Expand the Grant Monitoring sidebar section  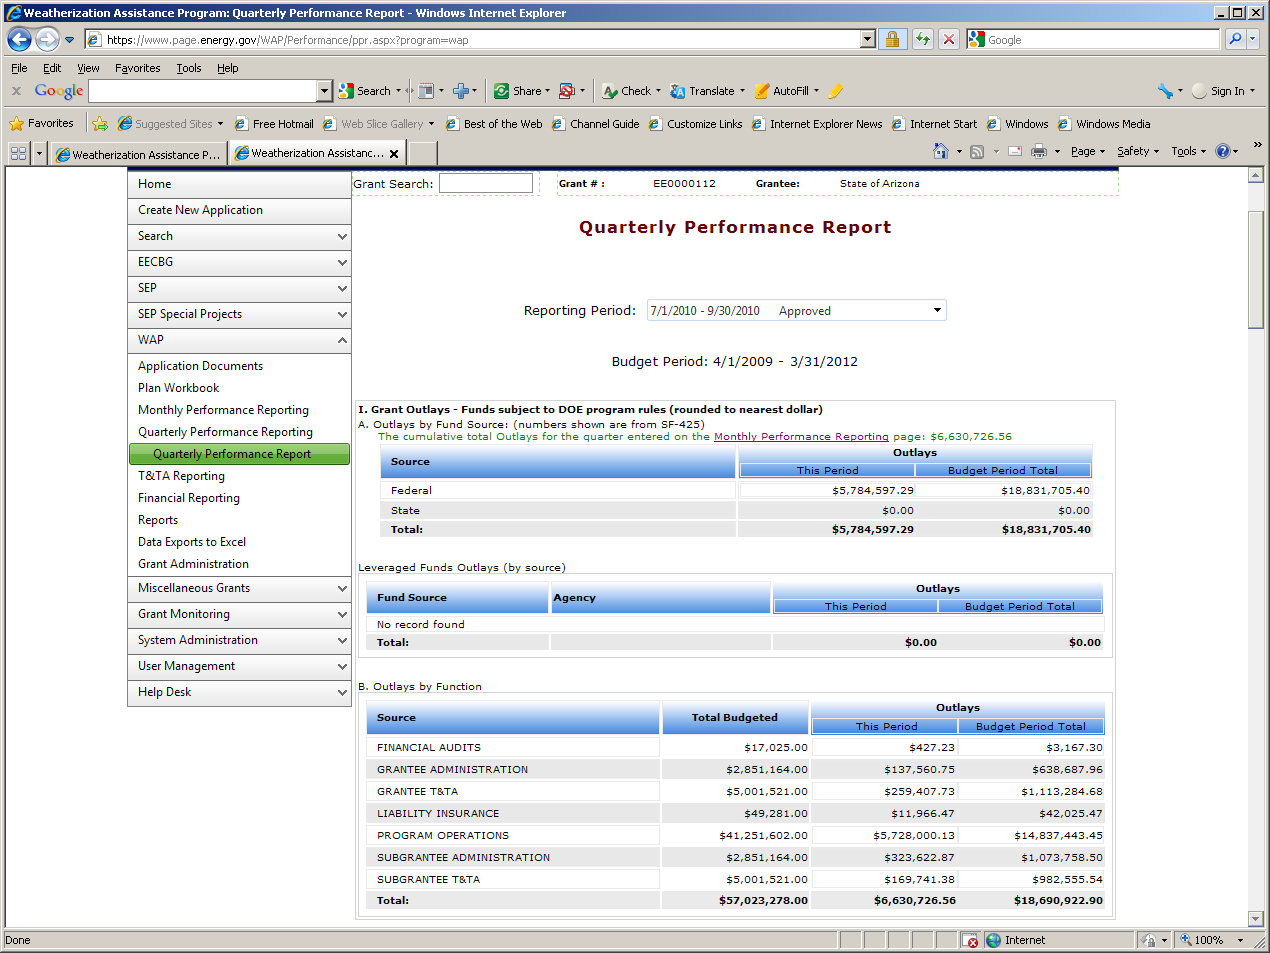pyautogui.click(x=239, y=614)
